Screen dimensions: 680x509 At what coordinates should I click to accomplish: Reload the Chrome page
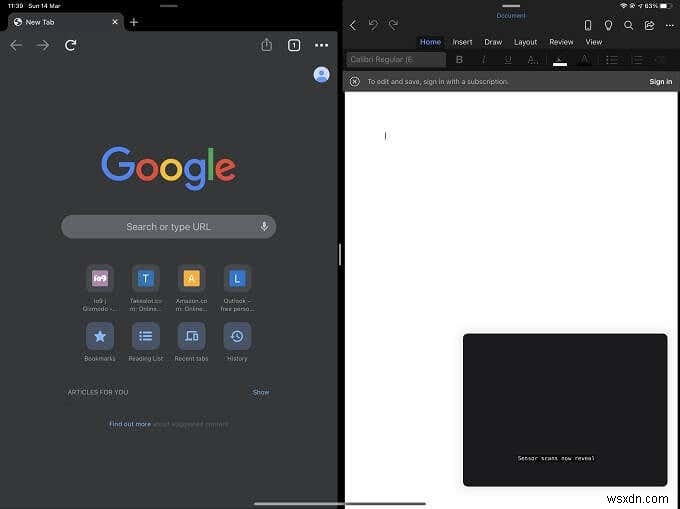click(71, 45)
